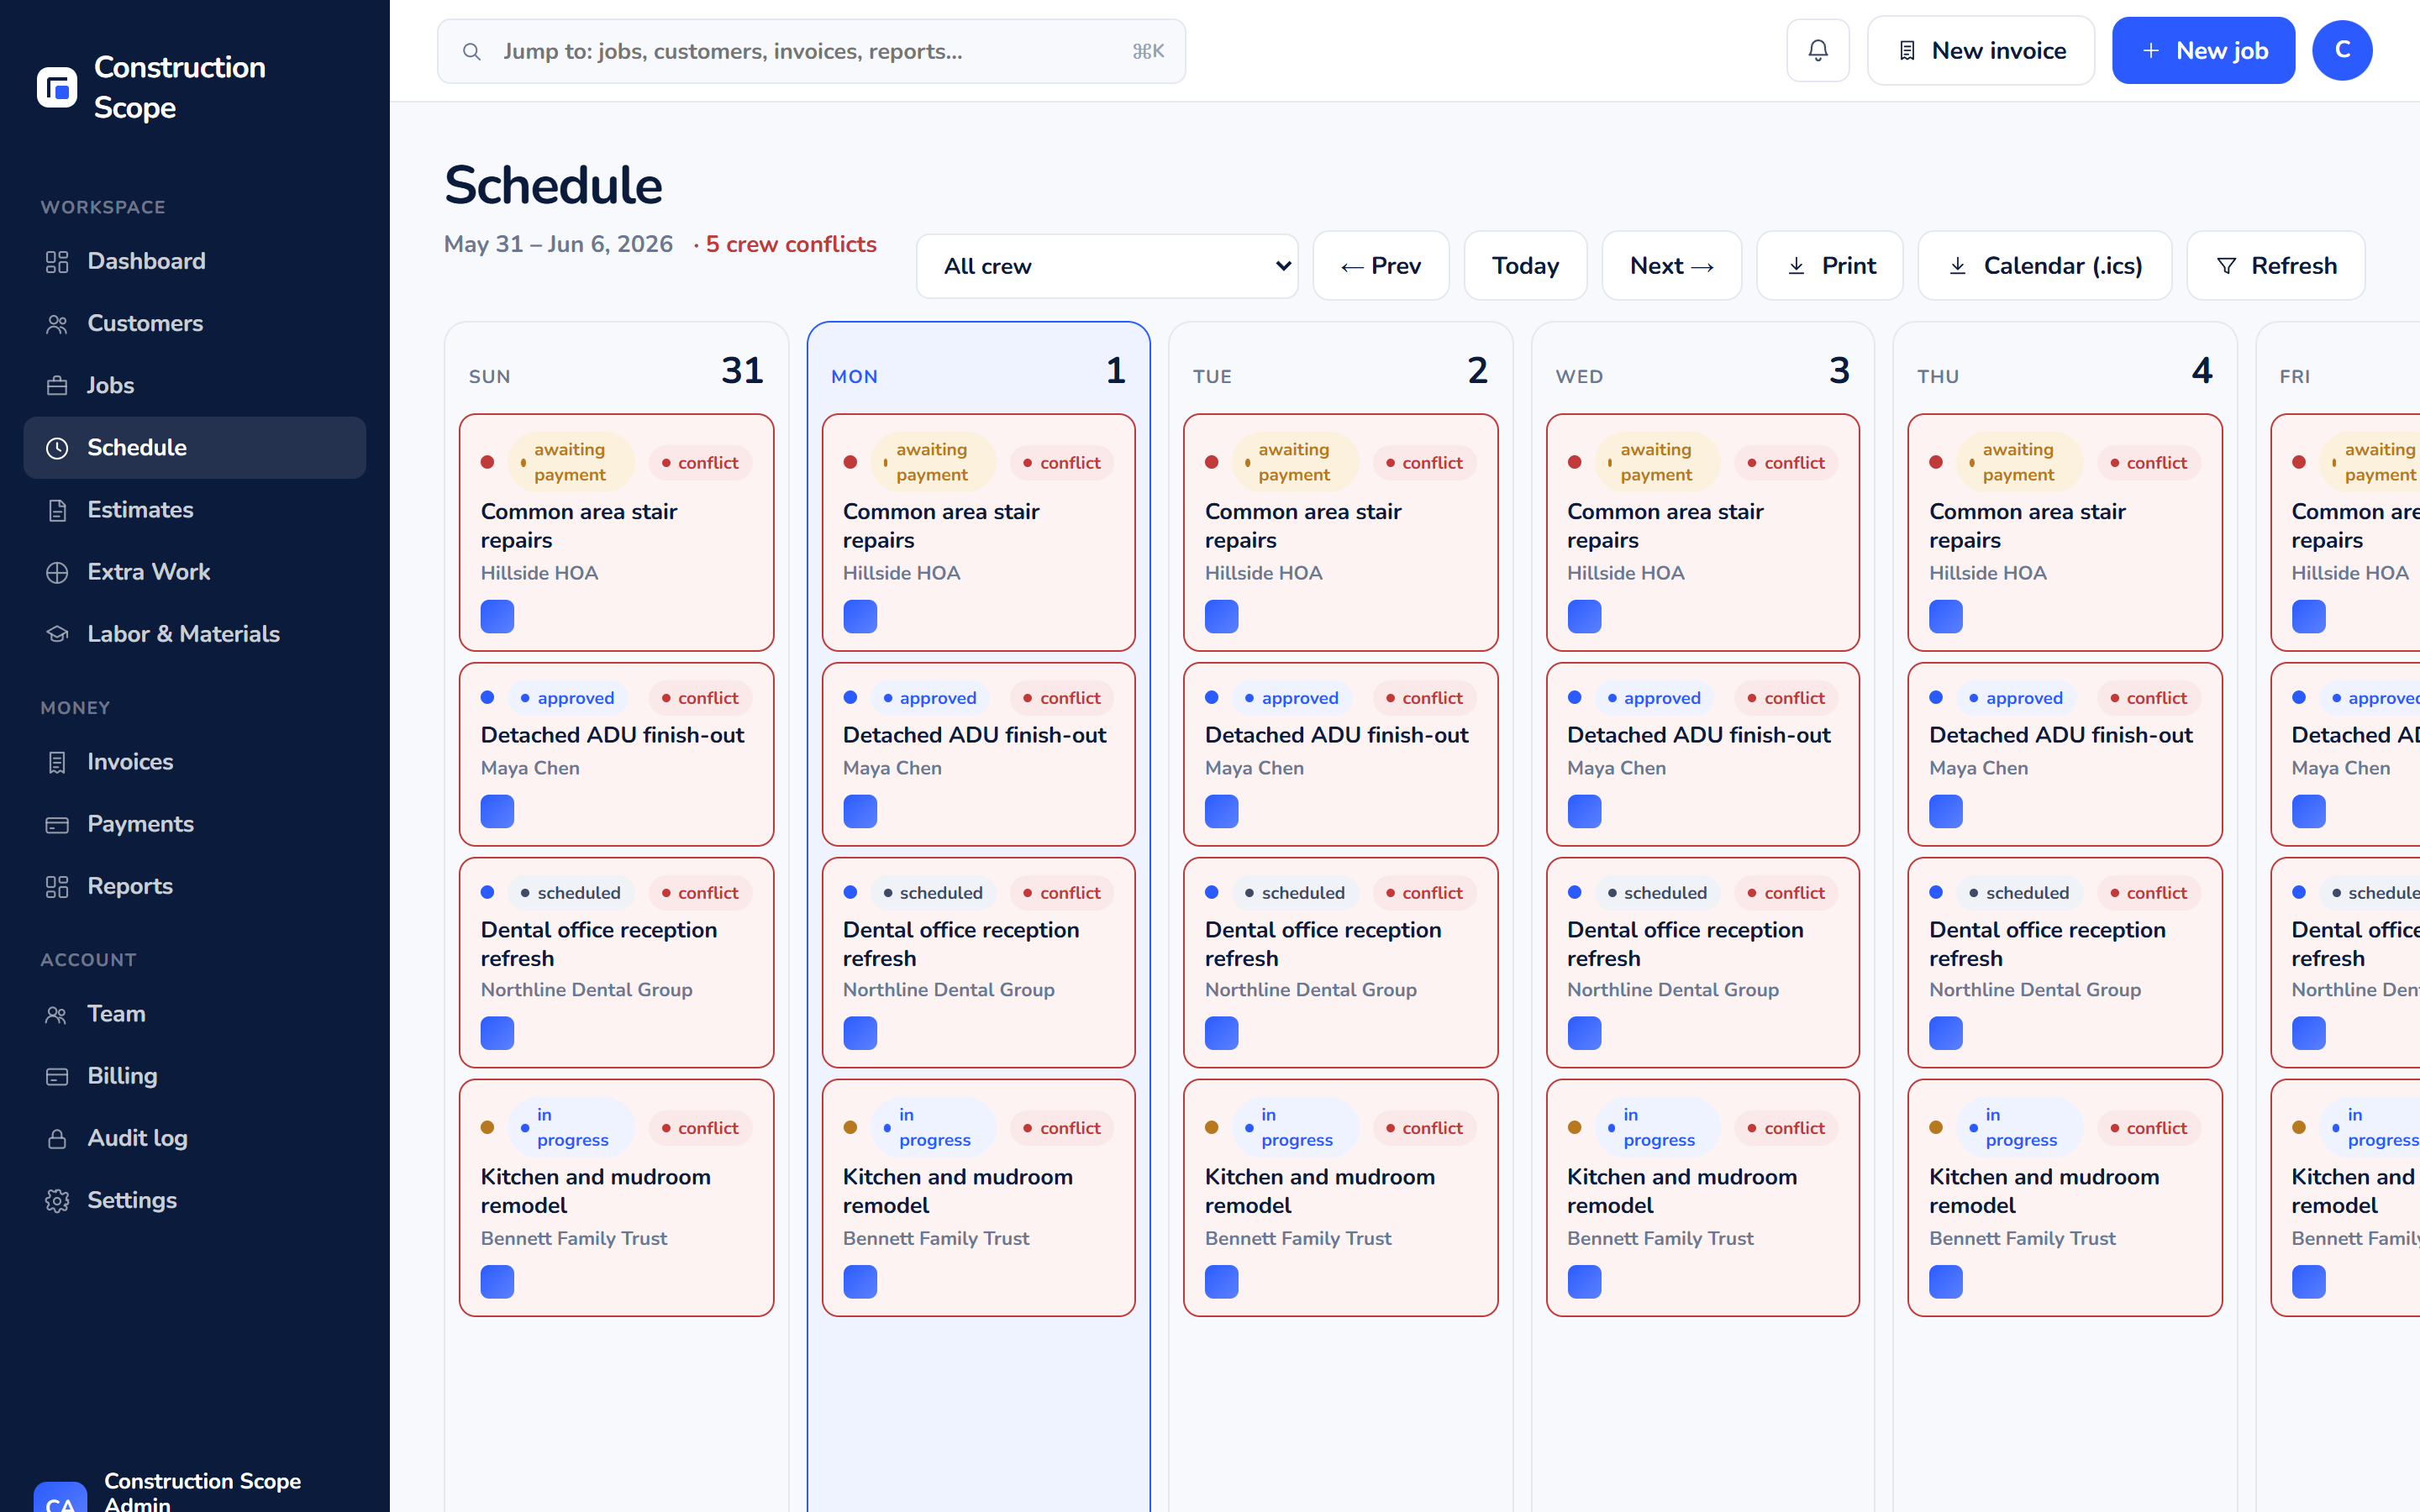Click crew color square on Thursday stair repairs card
The height and width of the screenshot is (1512, 2420).
(x=1945, y=616)
